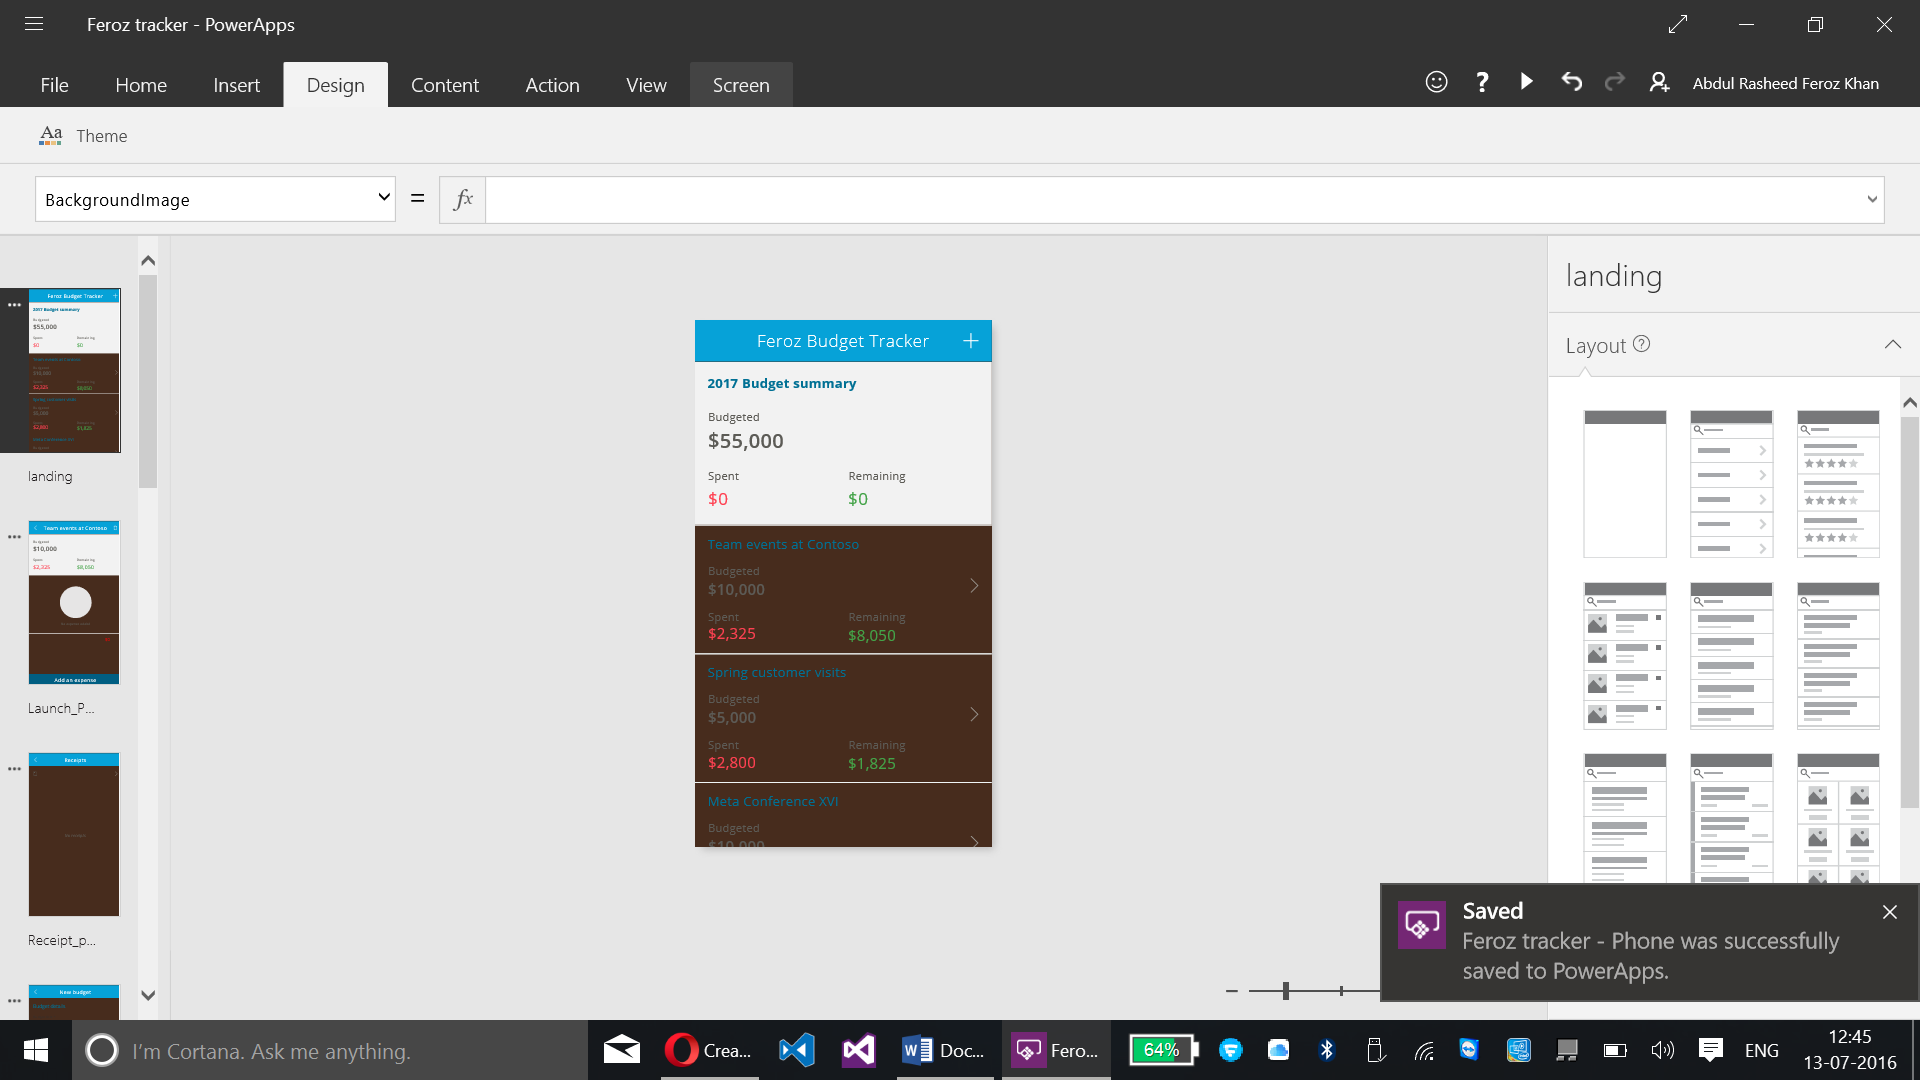This screenshot has height=1080, width=1920.
Task: Click the share user icon
Action: tap(1659, 82)
